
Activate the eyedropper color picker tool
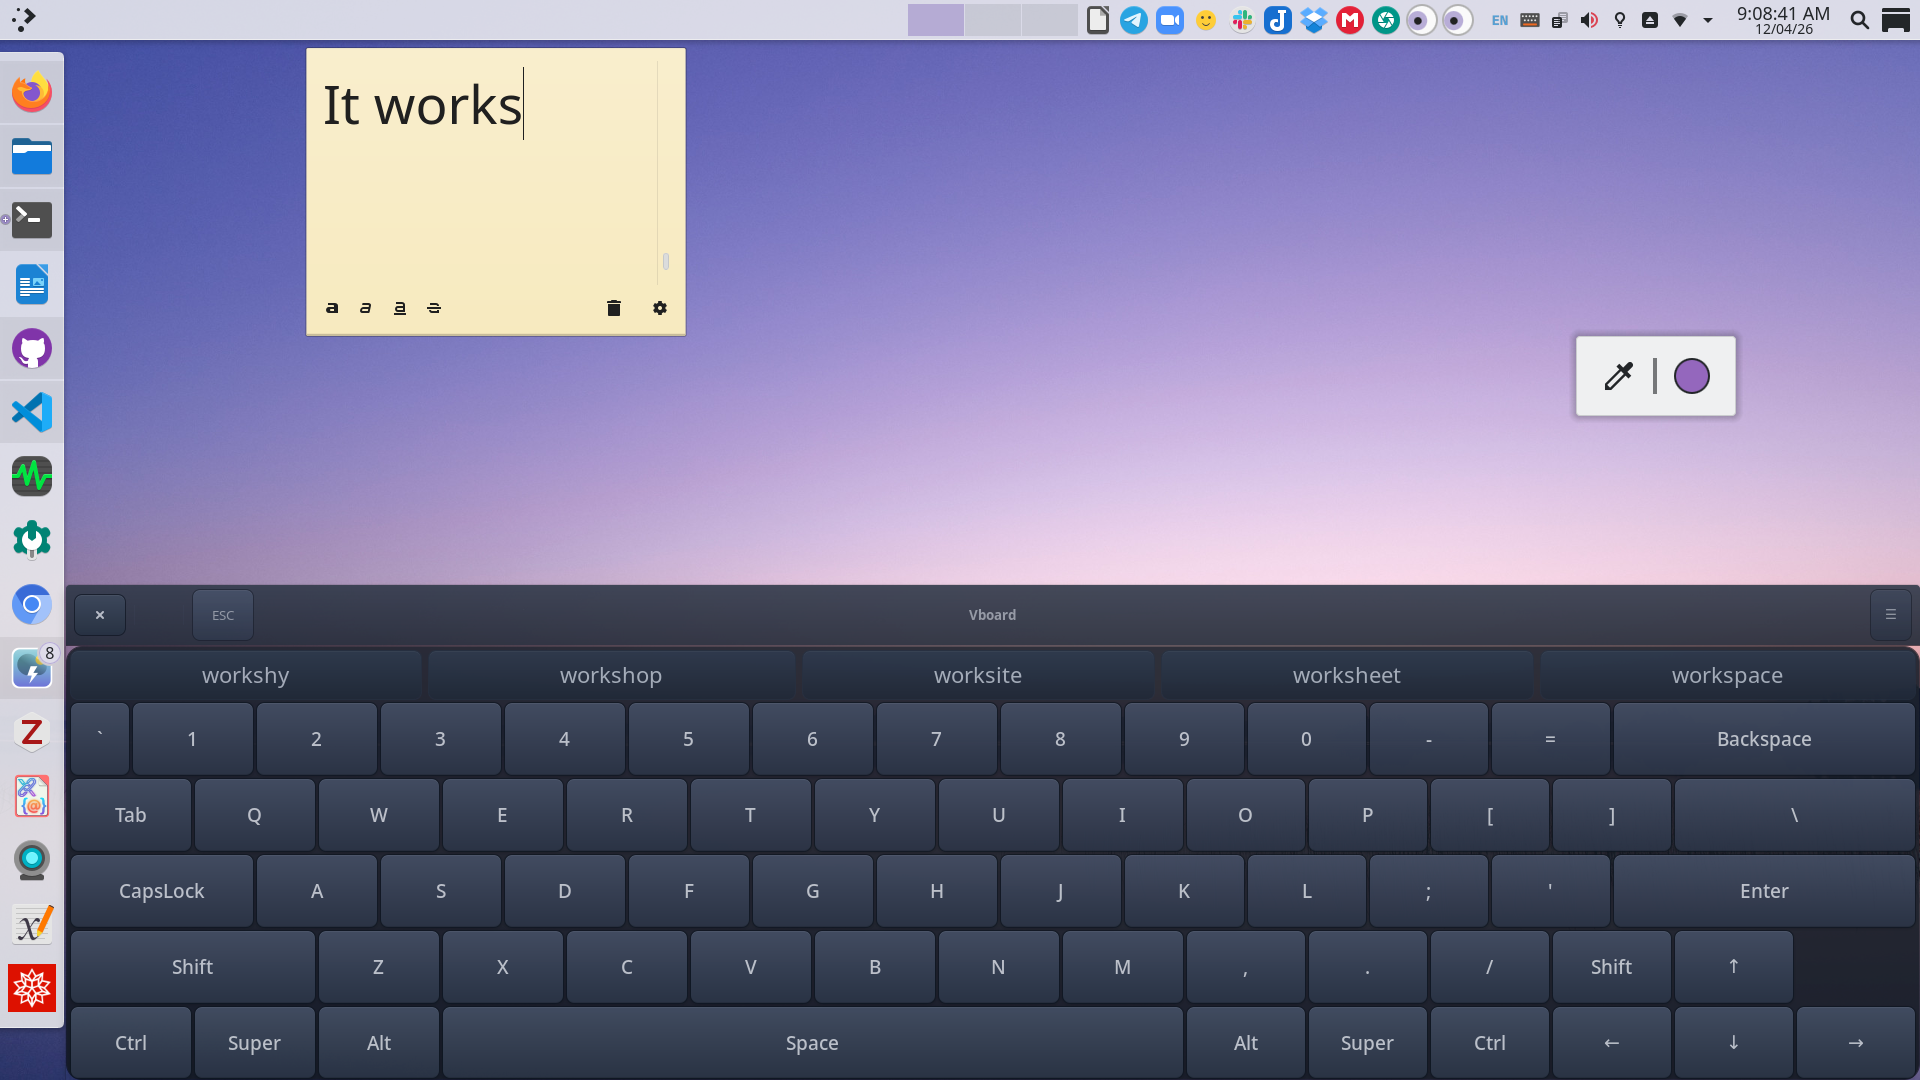[x=1618, y=375]
